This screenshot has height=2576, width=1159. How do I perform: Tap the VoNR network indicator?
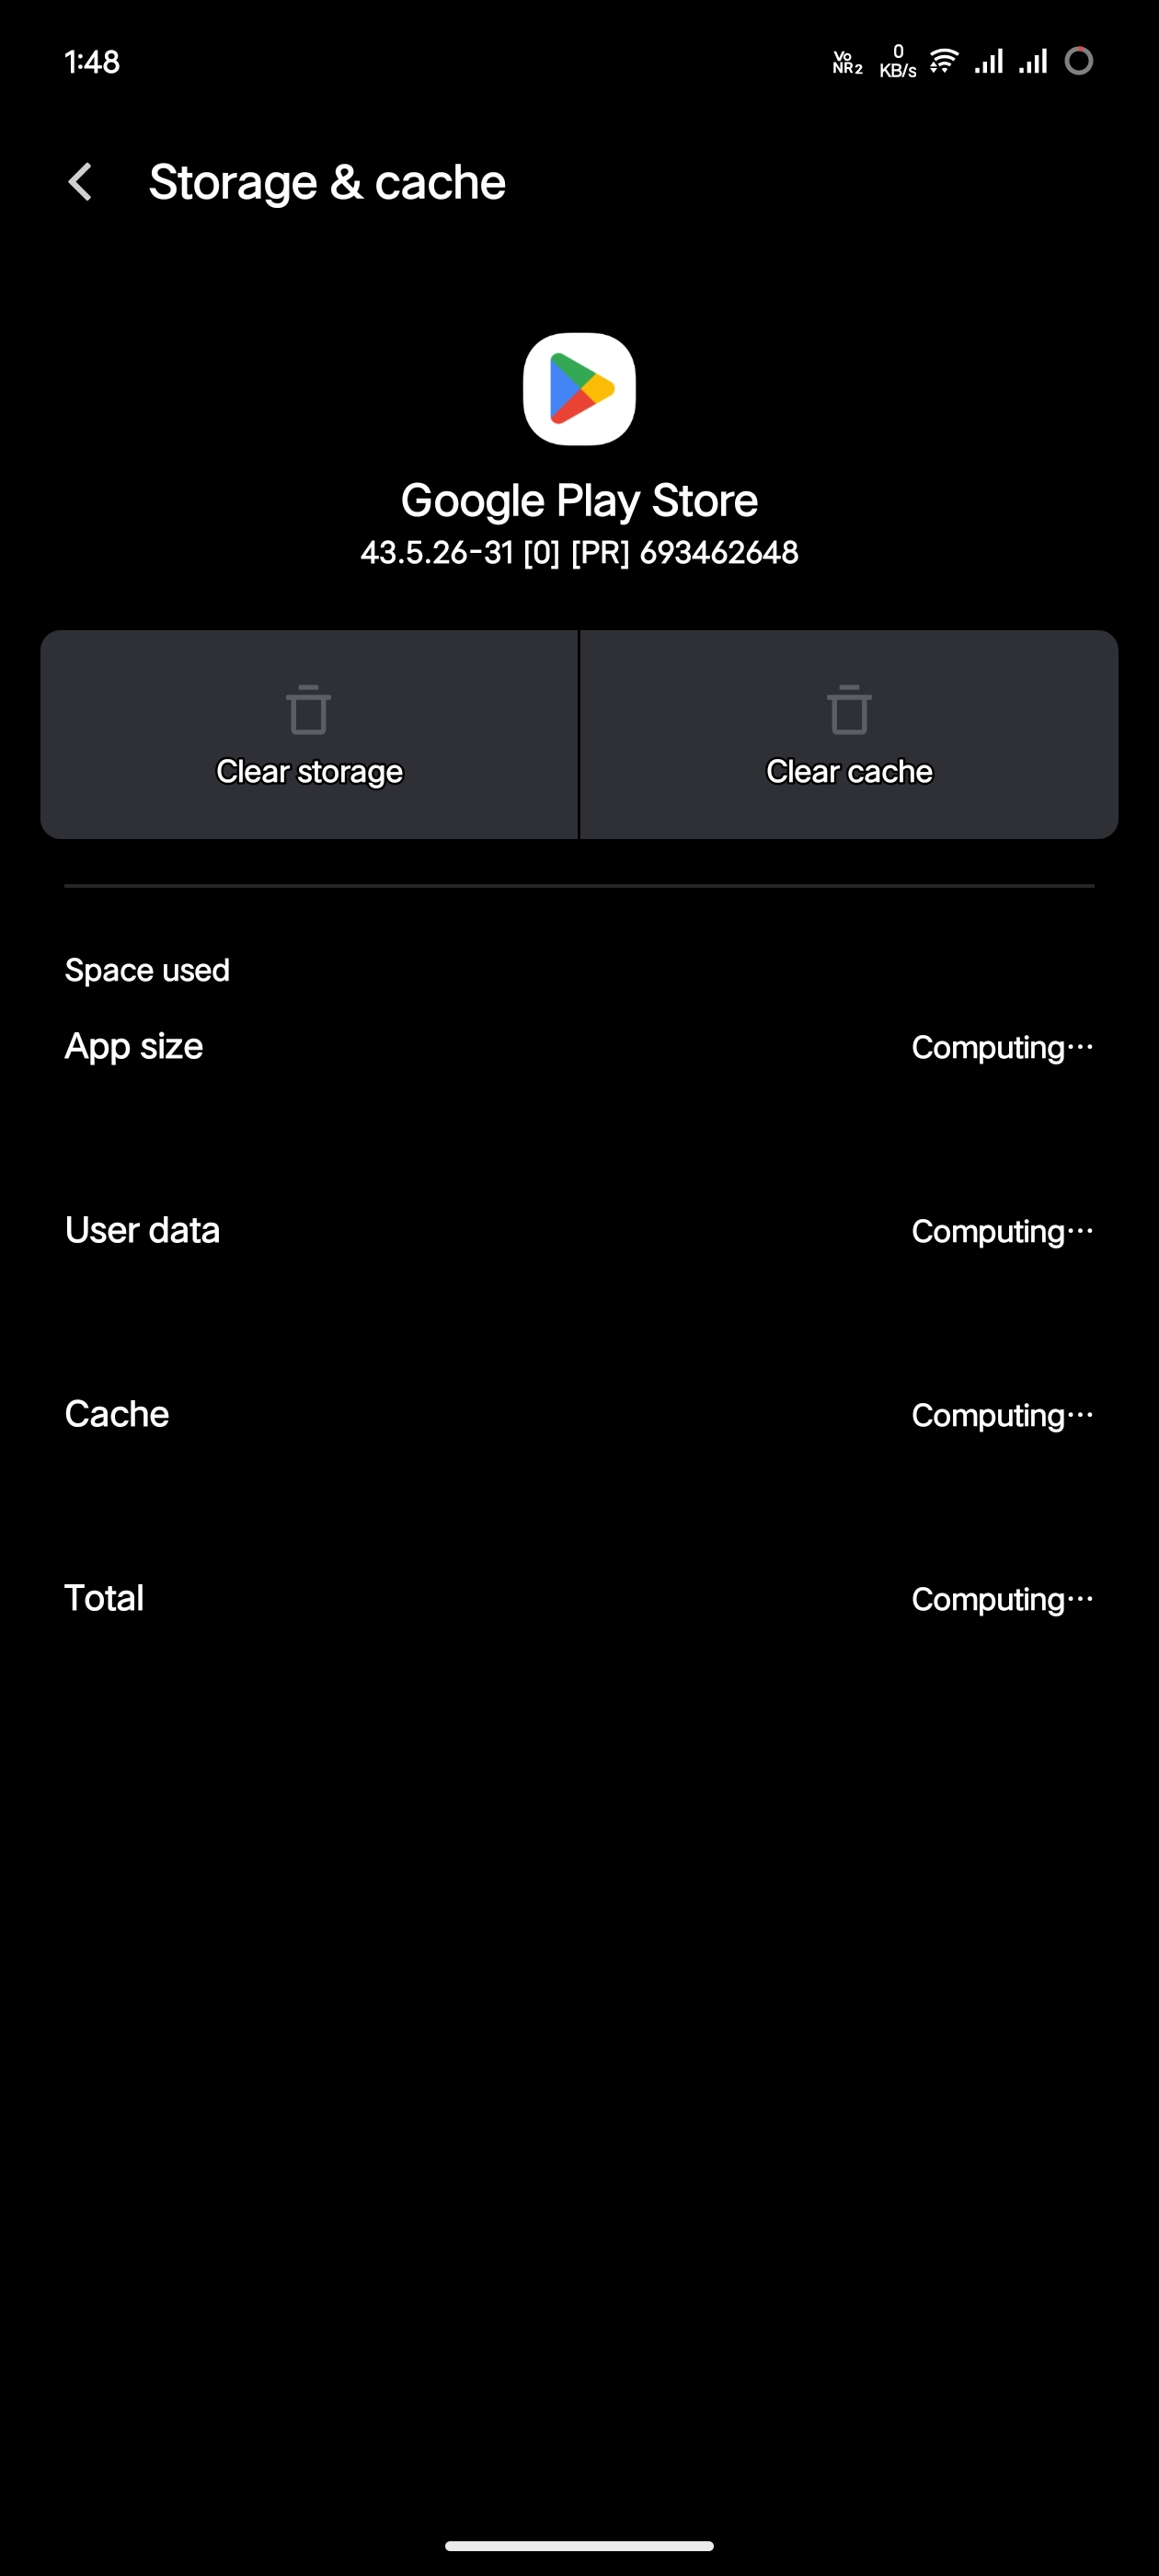847,62
